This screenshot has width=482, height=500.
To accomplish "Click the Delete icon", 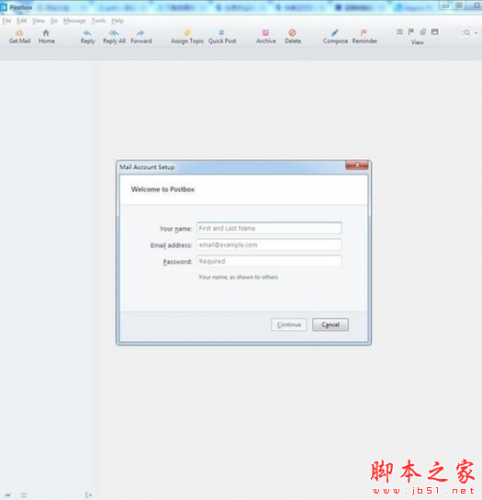I will tap(292, 33).
